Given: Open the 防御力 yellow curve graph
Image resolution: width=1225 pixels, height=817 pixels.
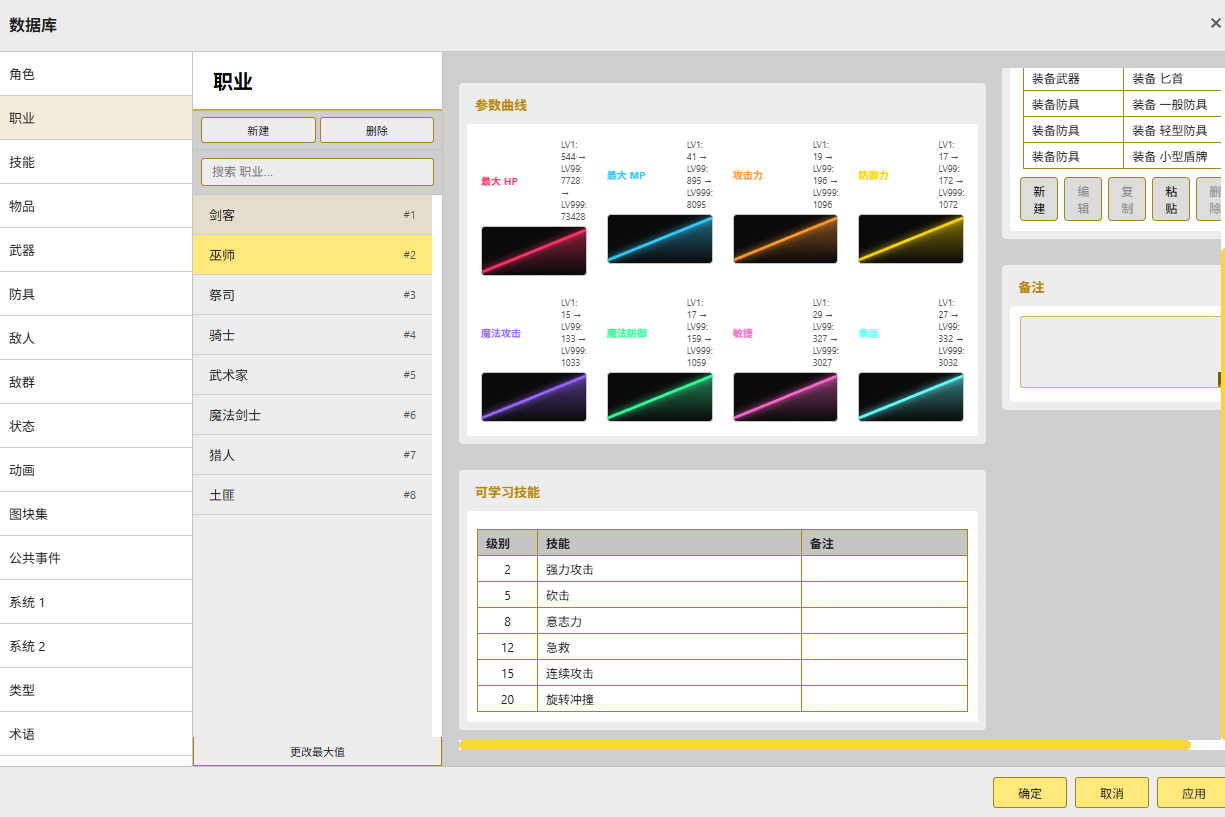Looking at the screenshot, I should tap(911, 239).
